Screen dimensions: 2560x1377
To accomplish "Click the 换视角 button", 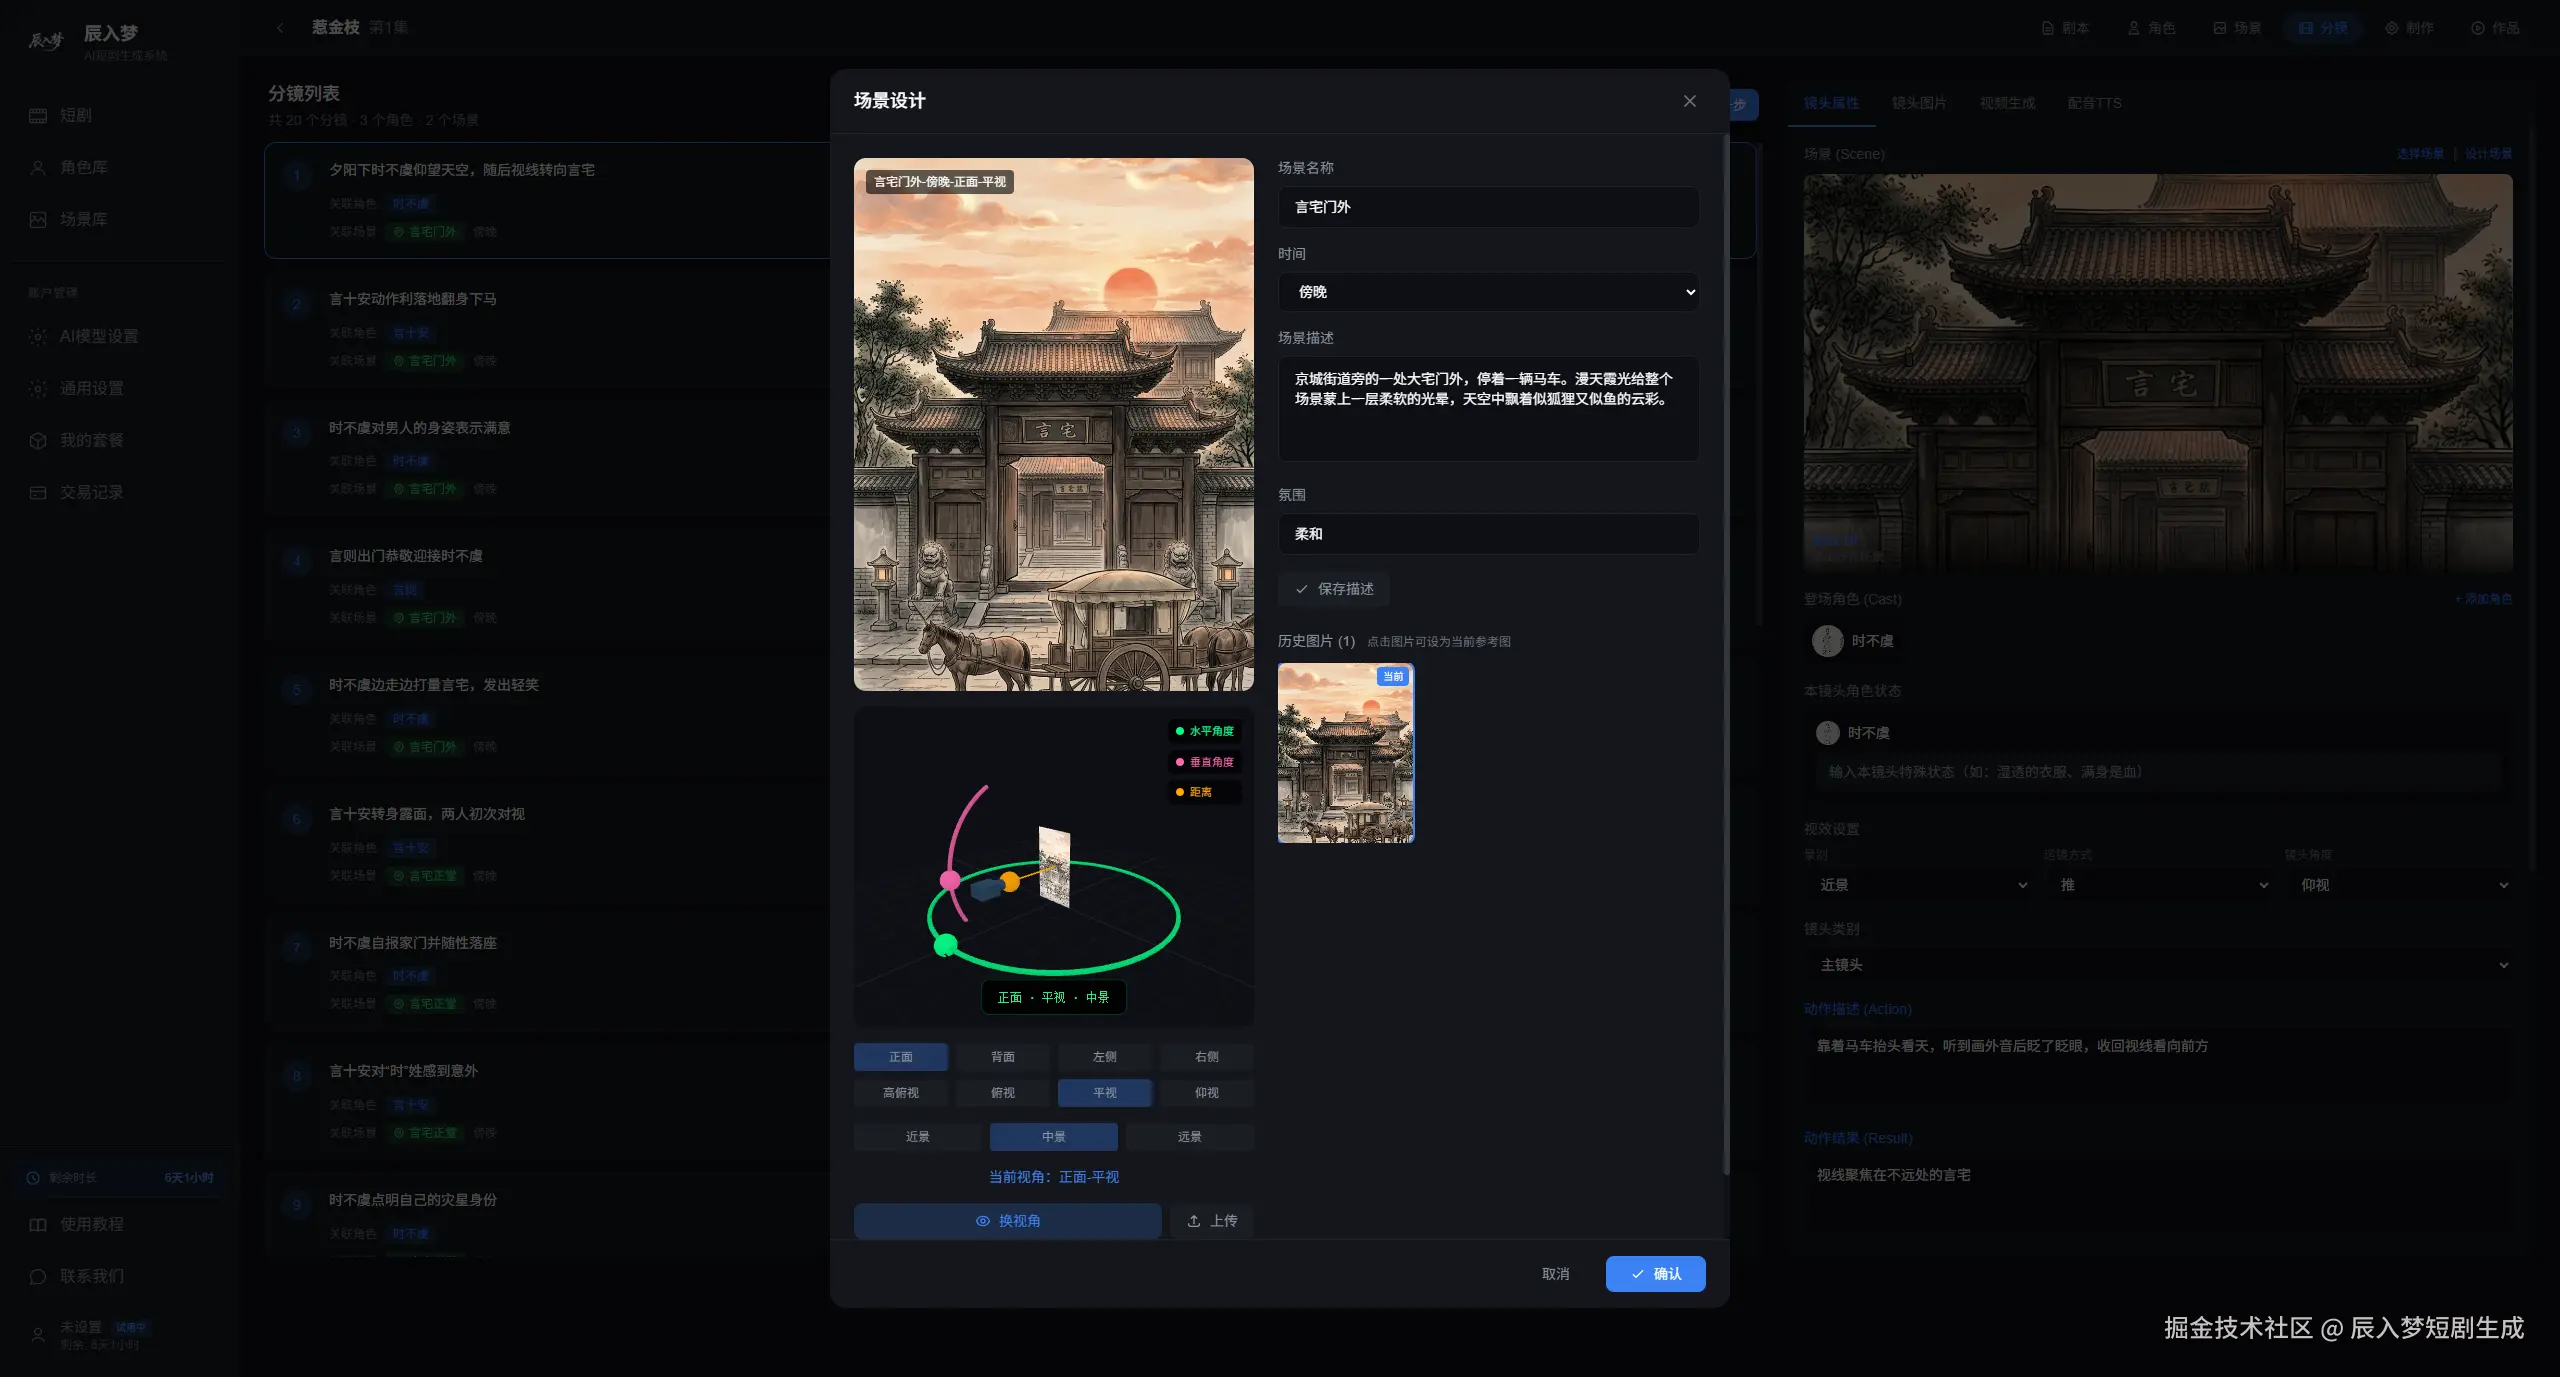I will click(x=1008, y=1221).
